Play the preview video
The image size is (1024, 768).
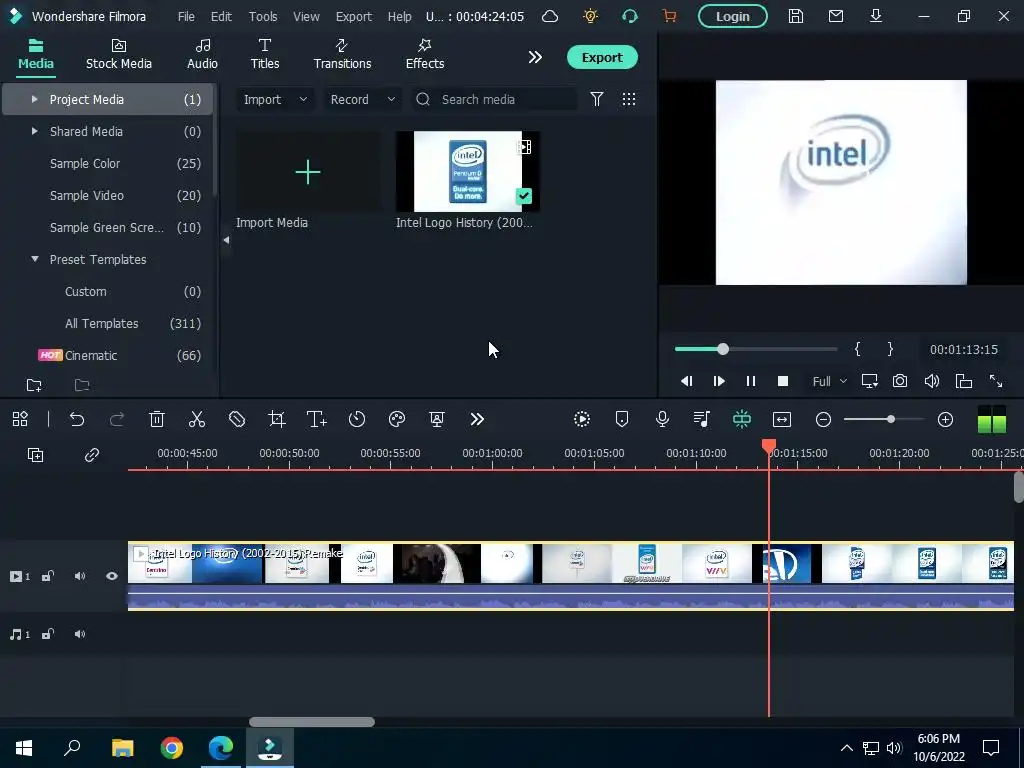[x=719, y=381]
